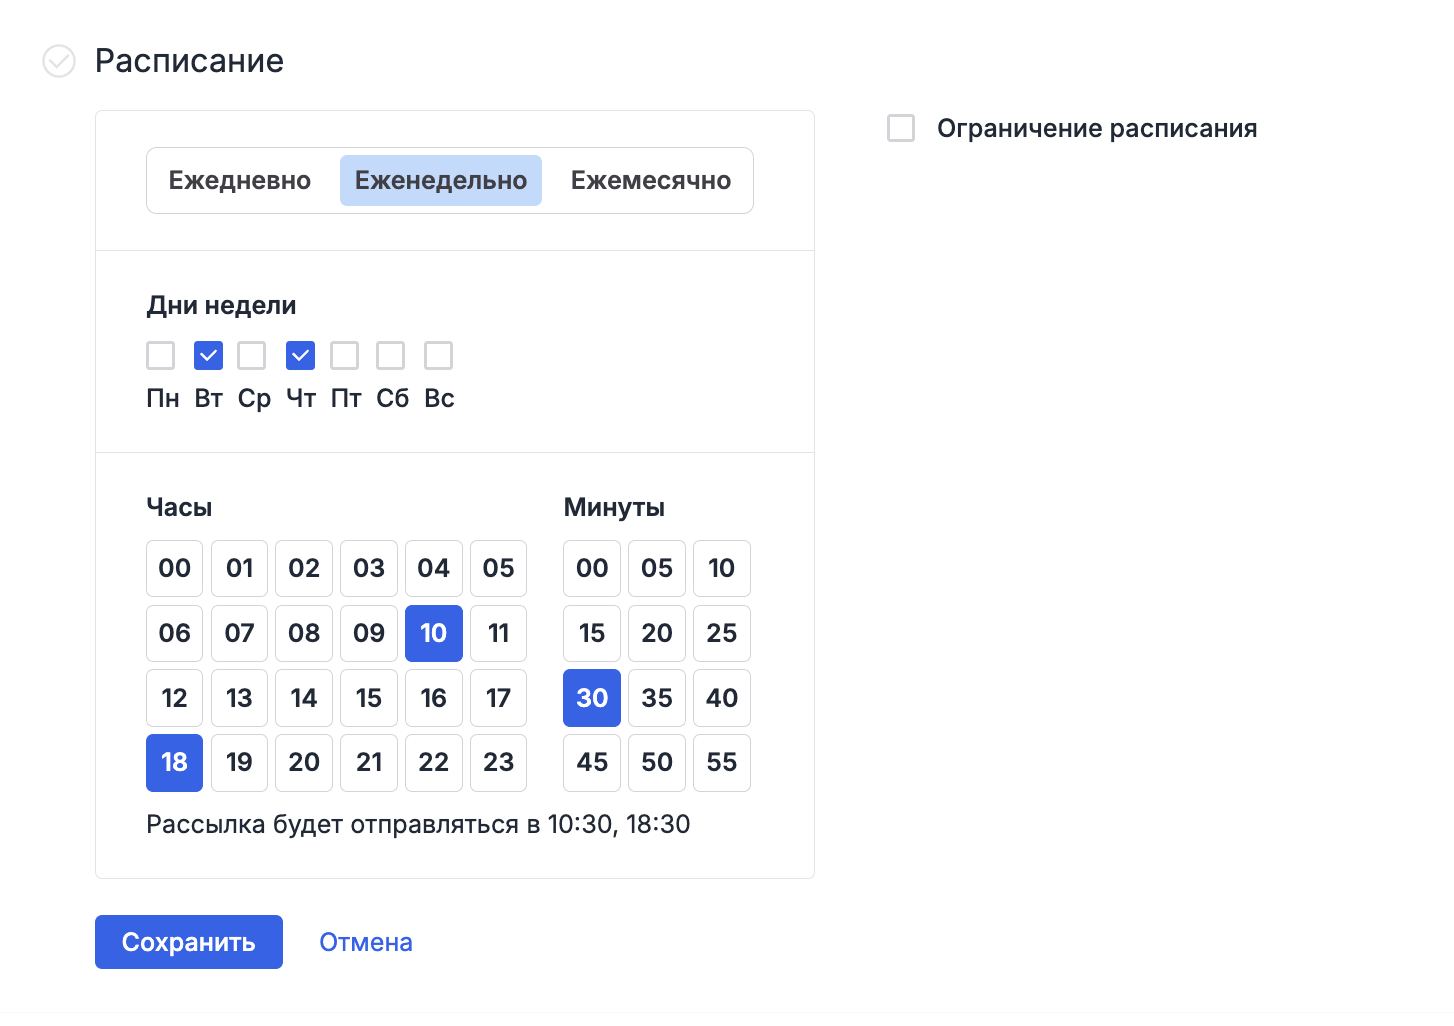Select minute 45 in the Минуты grid
Viewport: 1454px width, 1026px height.
[591, 762]
